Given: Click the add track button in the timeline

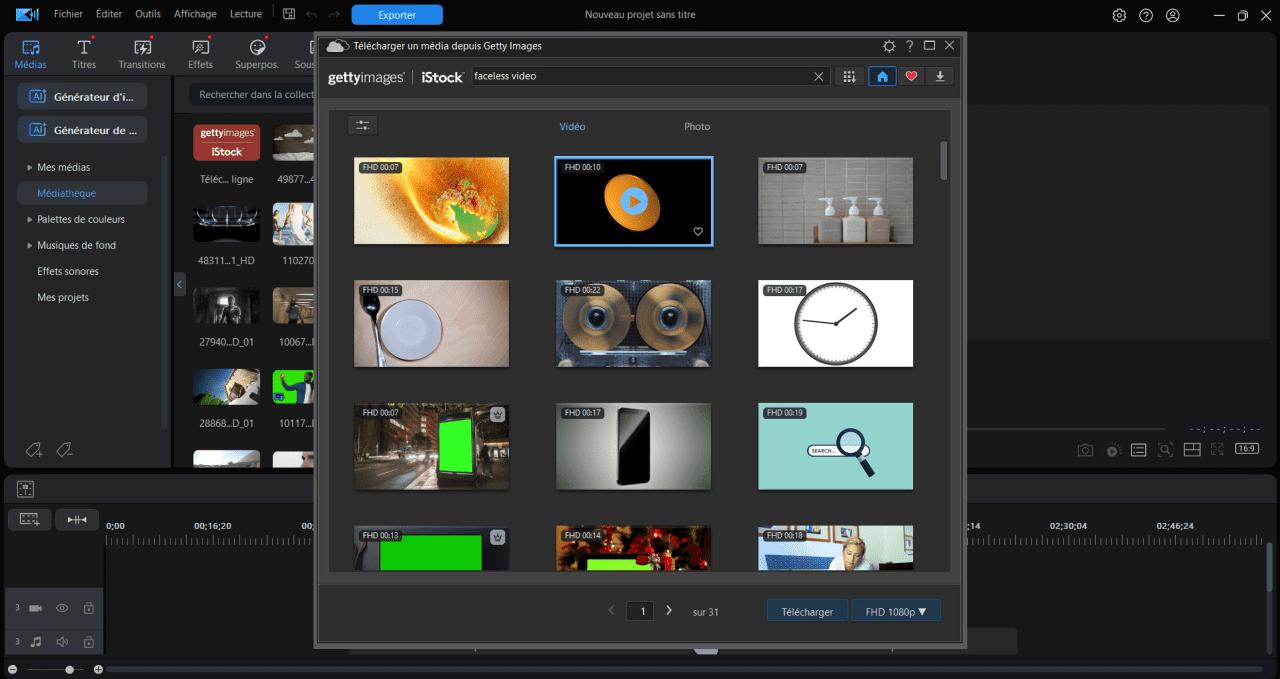Looking at the screenshot, I should point(29,519).
